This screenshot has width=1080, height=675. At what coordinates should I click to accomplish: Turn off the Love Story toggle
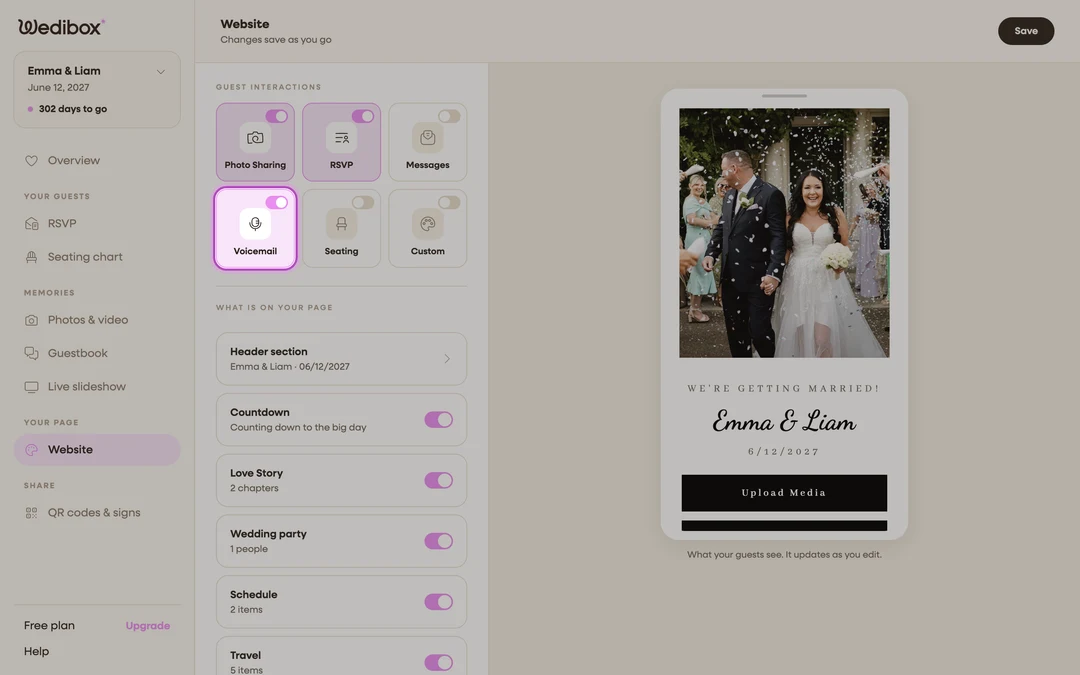(x=439, y=480)
